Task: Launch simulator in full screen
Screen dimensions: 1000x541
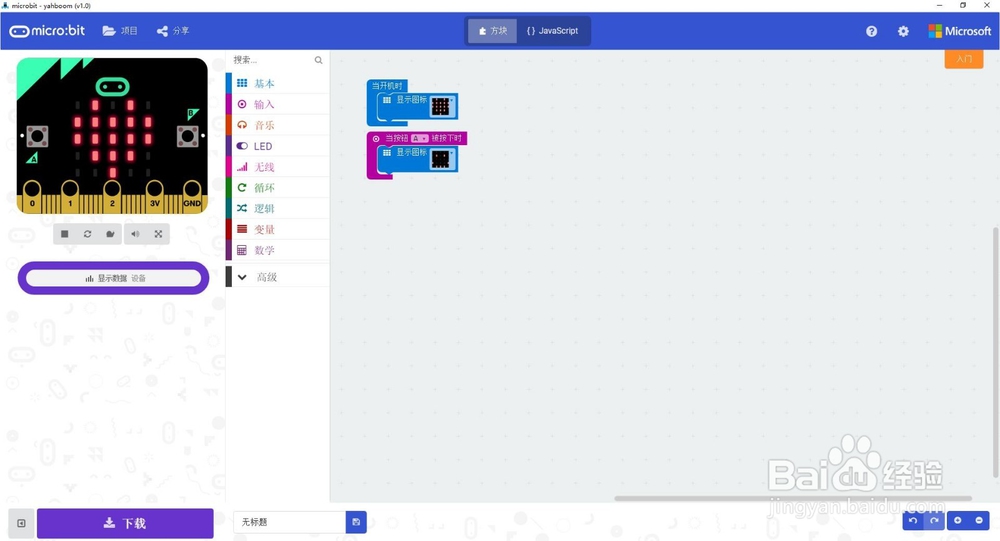Action: (x=158, y=234)
